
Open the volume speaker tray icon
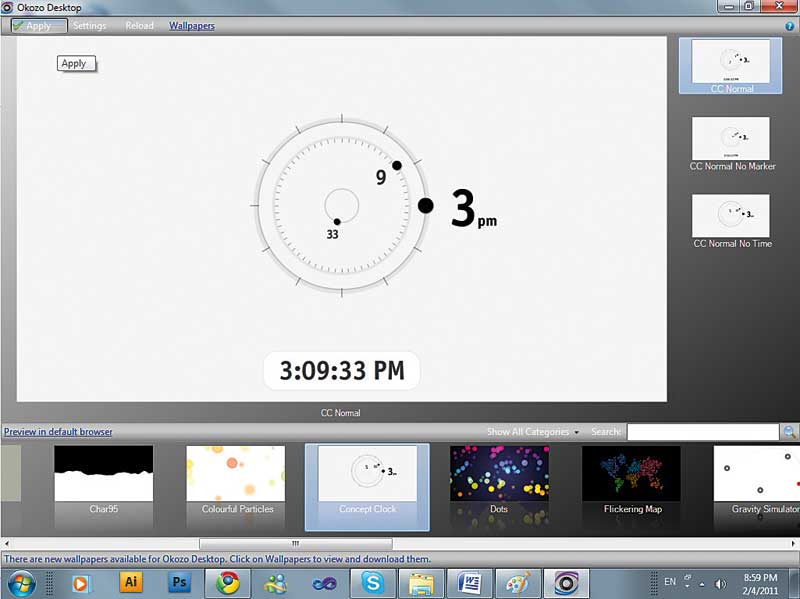point(720,584)
